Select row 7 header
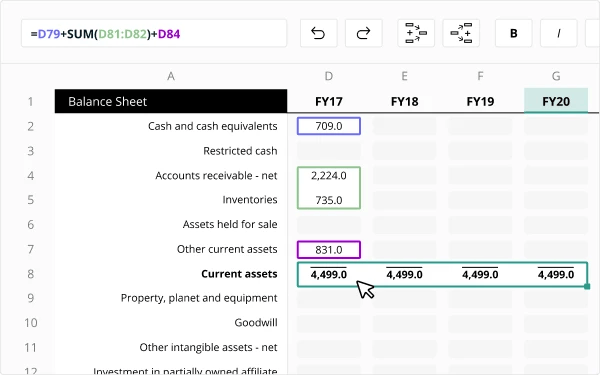Image resolution: width=600 pixels, height=375 pixels. (x=31, y=249)
